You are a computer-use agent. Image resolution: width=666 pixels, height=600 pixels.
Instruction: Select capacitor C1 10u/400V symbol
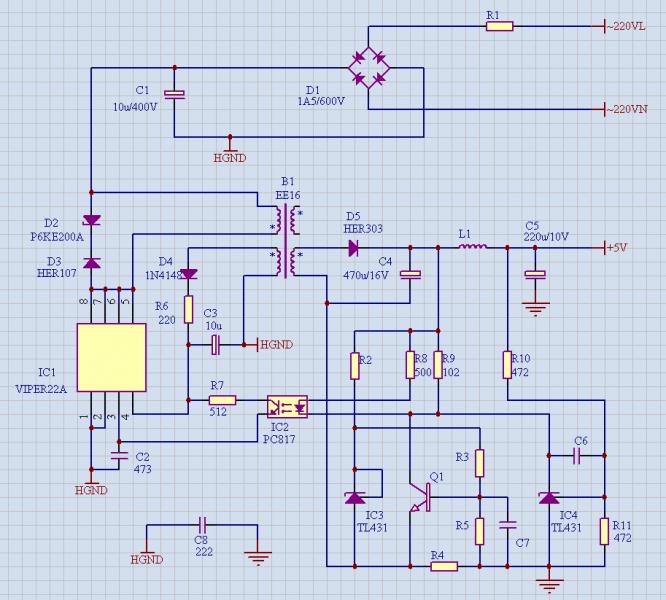[x=174, y=95]
